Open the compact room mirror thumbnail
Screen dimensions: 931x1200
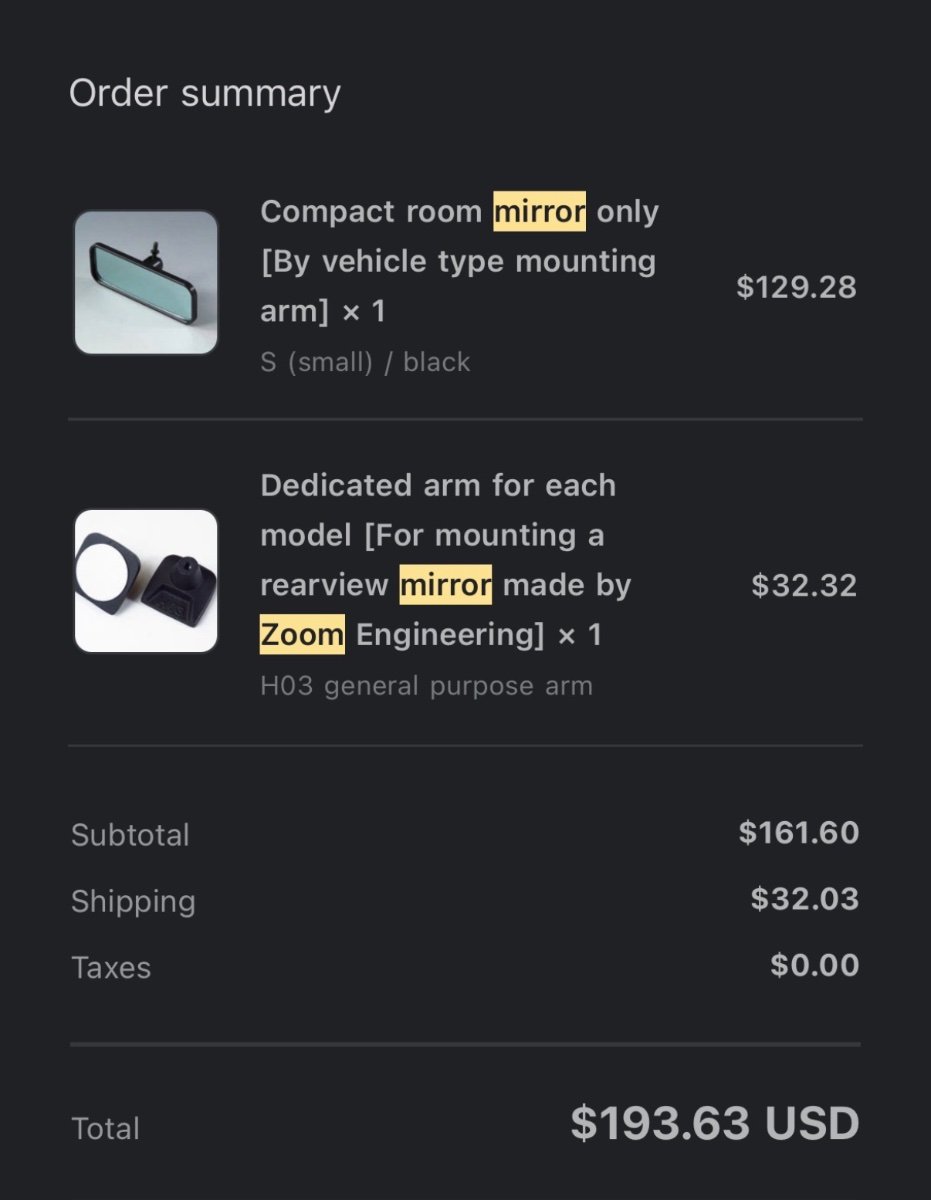click(146, 282)
